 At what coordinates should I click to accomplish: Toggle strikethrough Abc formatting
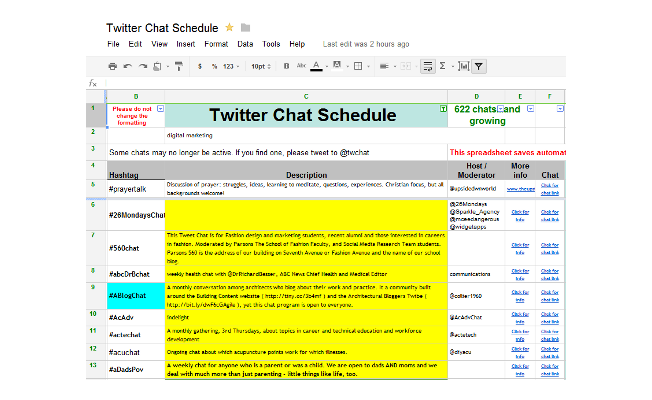point(301,66)
